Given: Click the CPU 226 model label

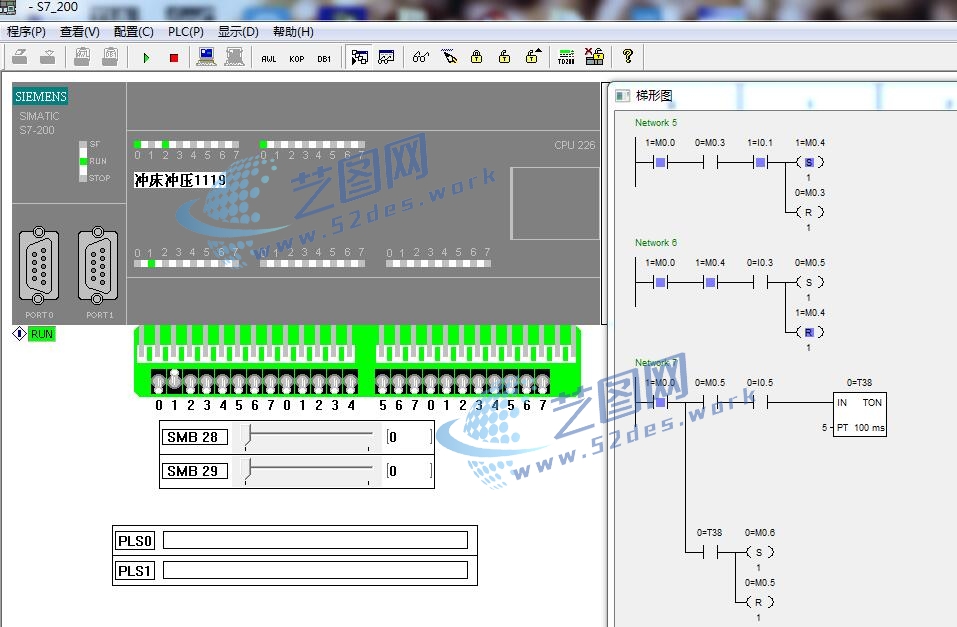Looking at the screenshot, I should click(x=574, y=145).
